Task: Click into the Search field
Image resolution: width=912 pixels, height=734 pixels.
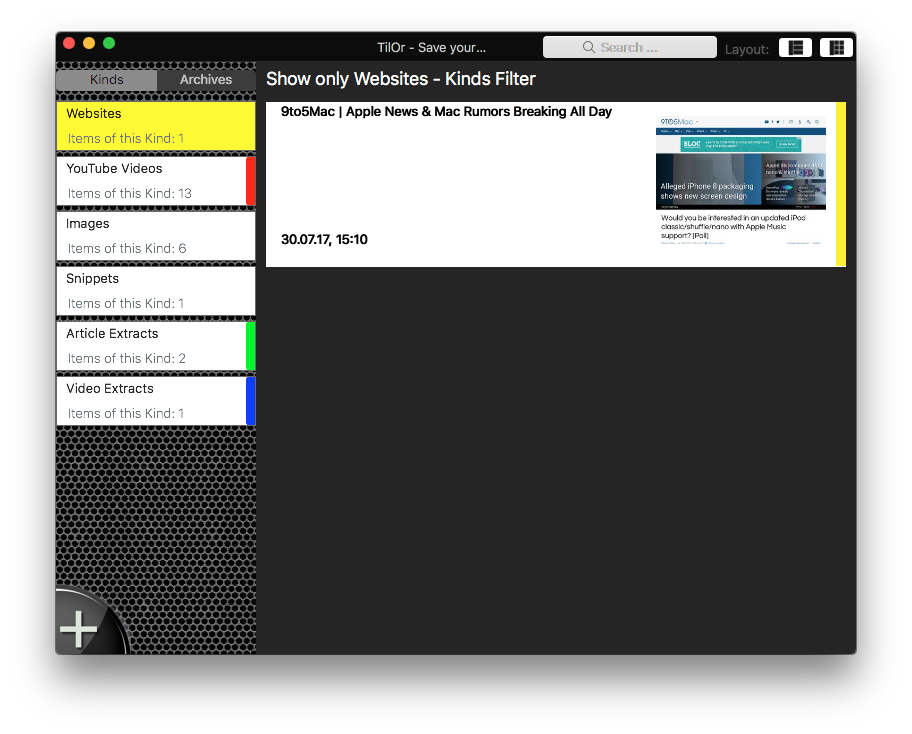Action: click(629, 47)
